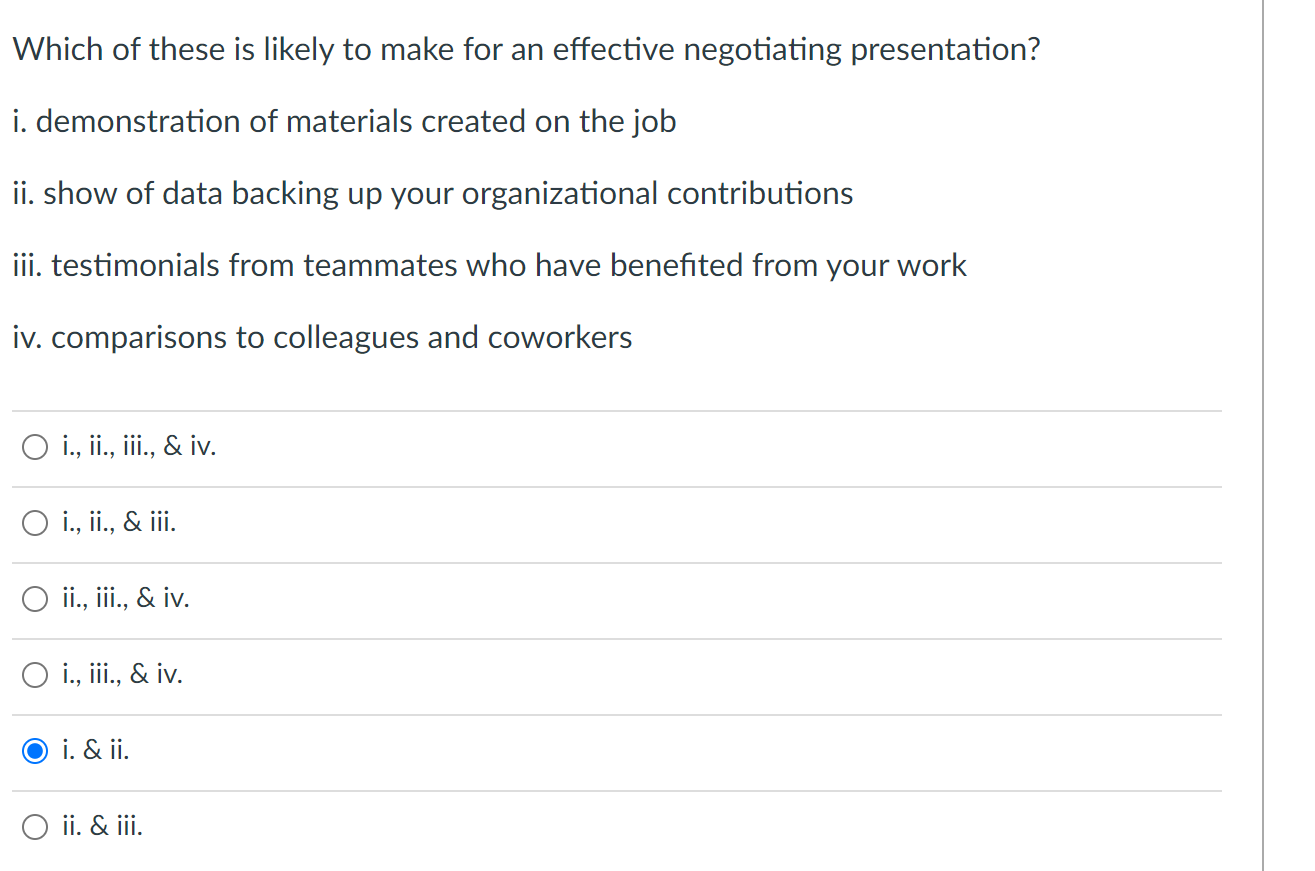Click statement ii about organizational contributions data
The height and width of the screenshot is (871, 1315).
433,193
